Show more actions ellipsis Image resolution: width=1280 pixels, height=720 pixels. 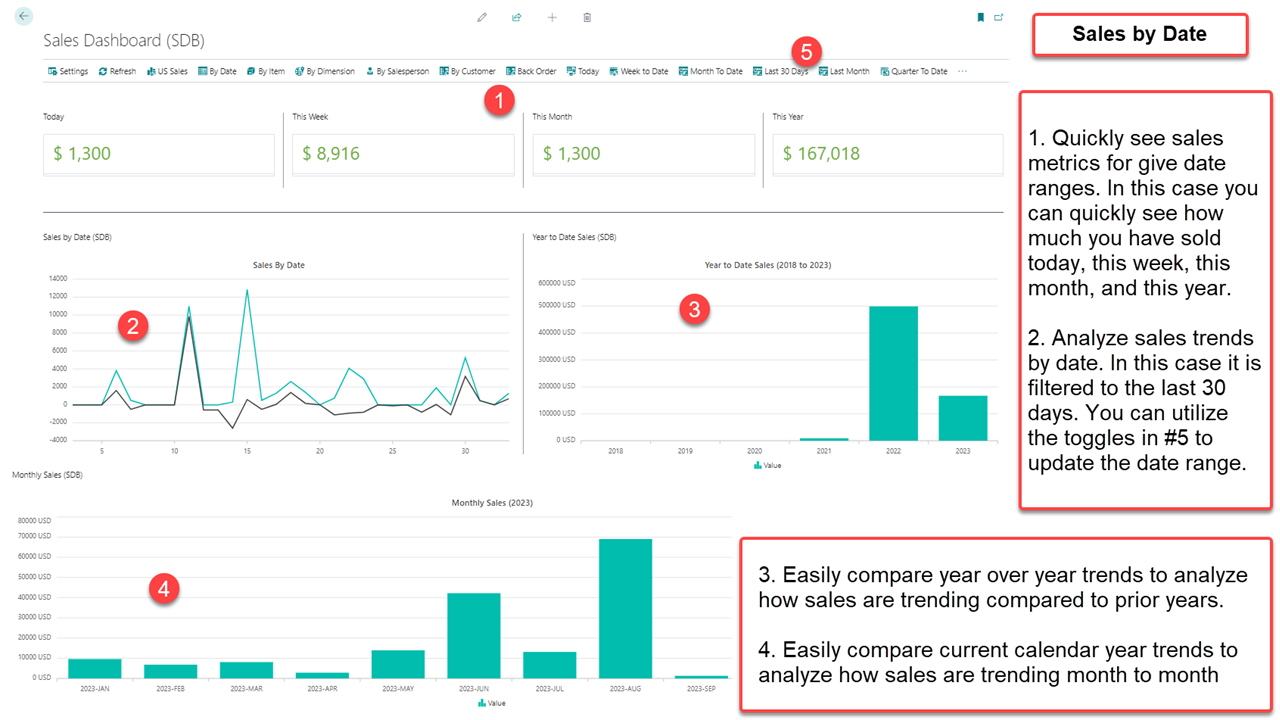963,71
